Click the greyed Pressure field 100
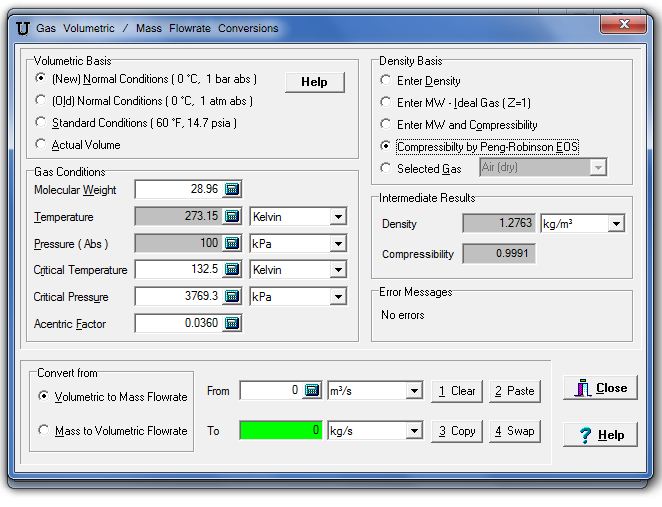Image resolution: width=662 pixels, height=507 pixels. pos(179,243)
